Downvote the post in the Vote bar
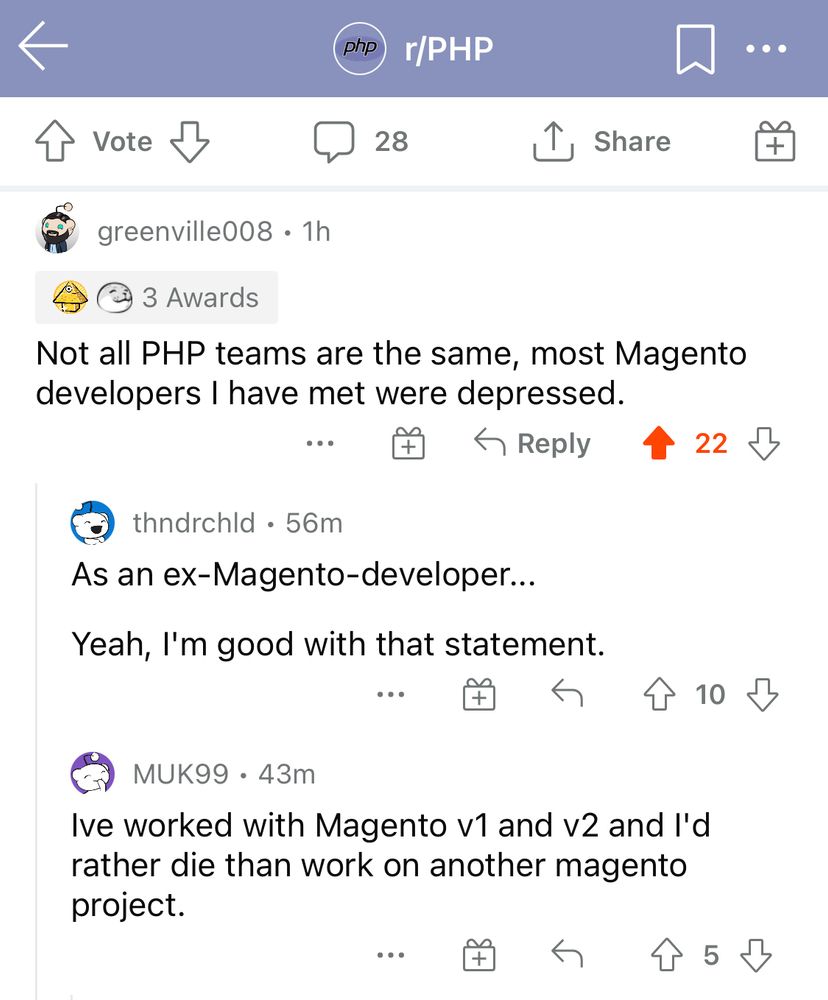 coord(189,142)
